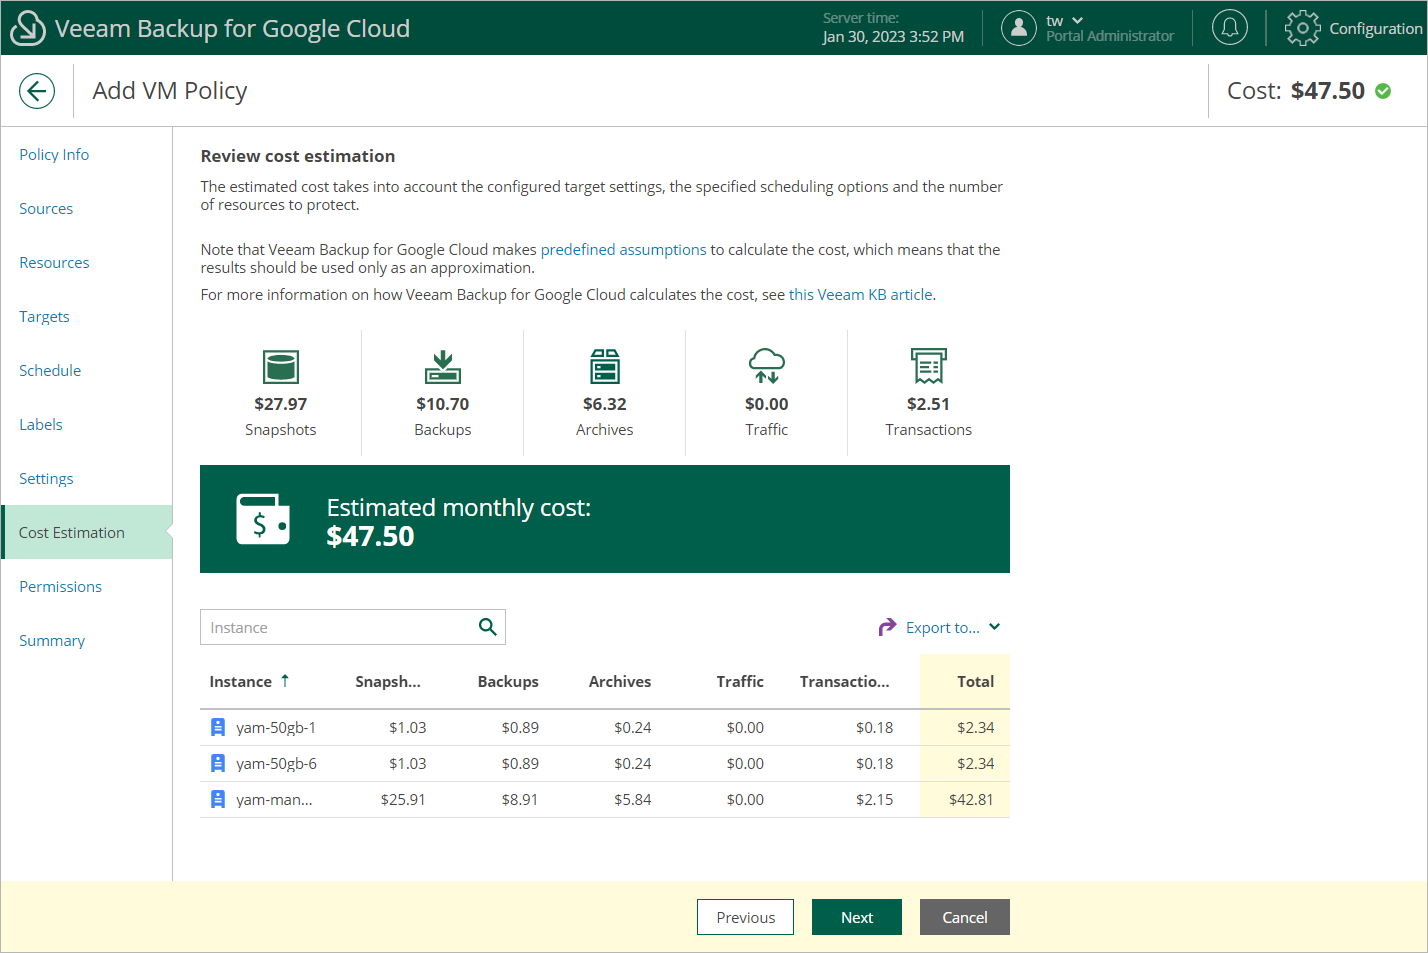The height and width of the screenshot is (953, 1428).
Task: Click the server time Jan 30, 2023
Action: [893, 36]
